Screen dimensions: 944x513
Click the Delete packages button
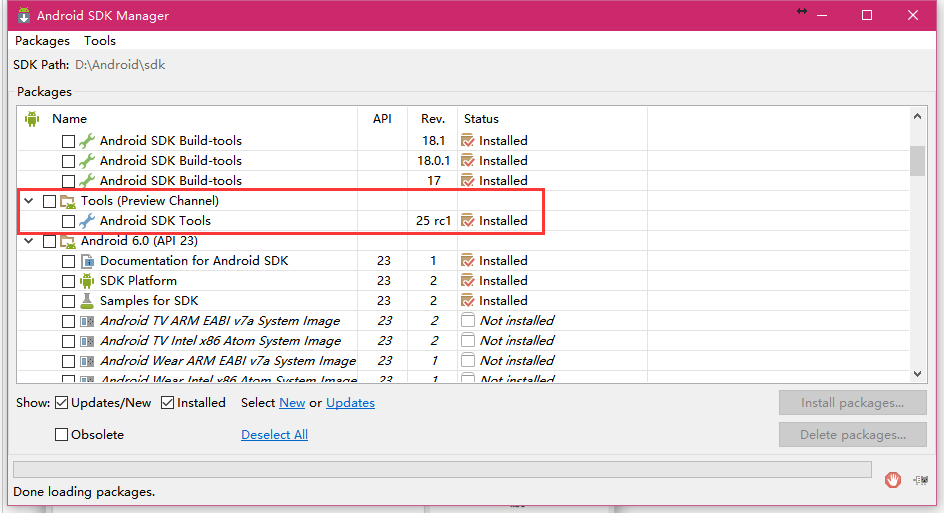click(x=852, y=435)
